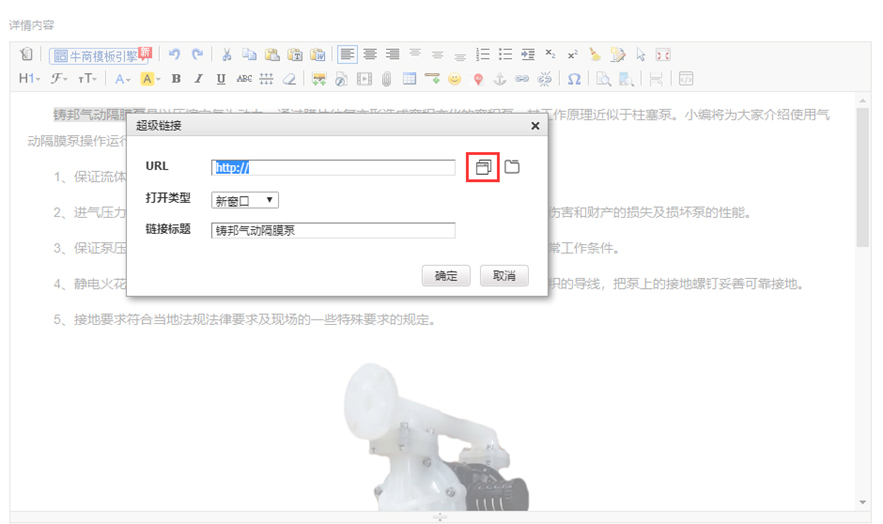Click the undo arrow icon
883x524 pixels.
point(175,55)
